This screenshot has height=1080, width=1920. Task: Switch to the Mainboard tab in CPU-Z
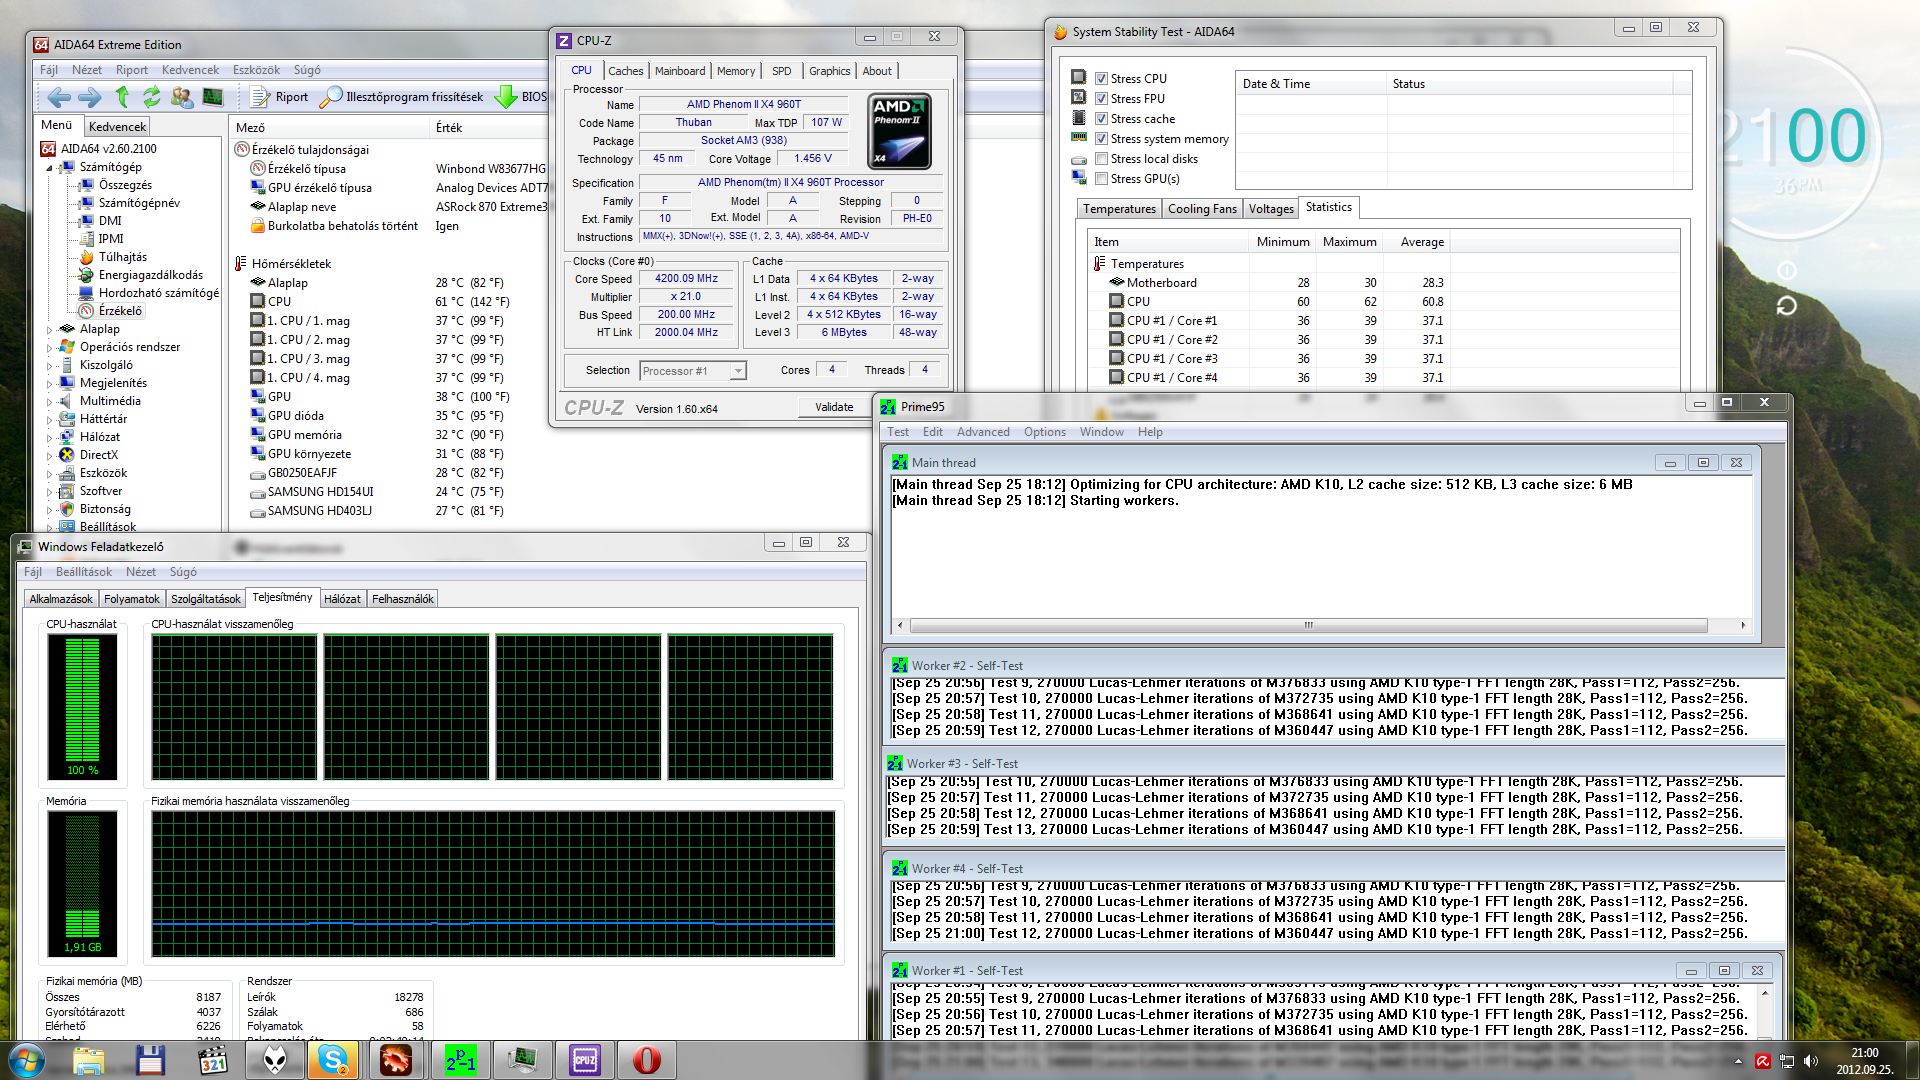[x=680, y=71]
